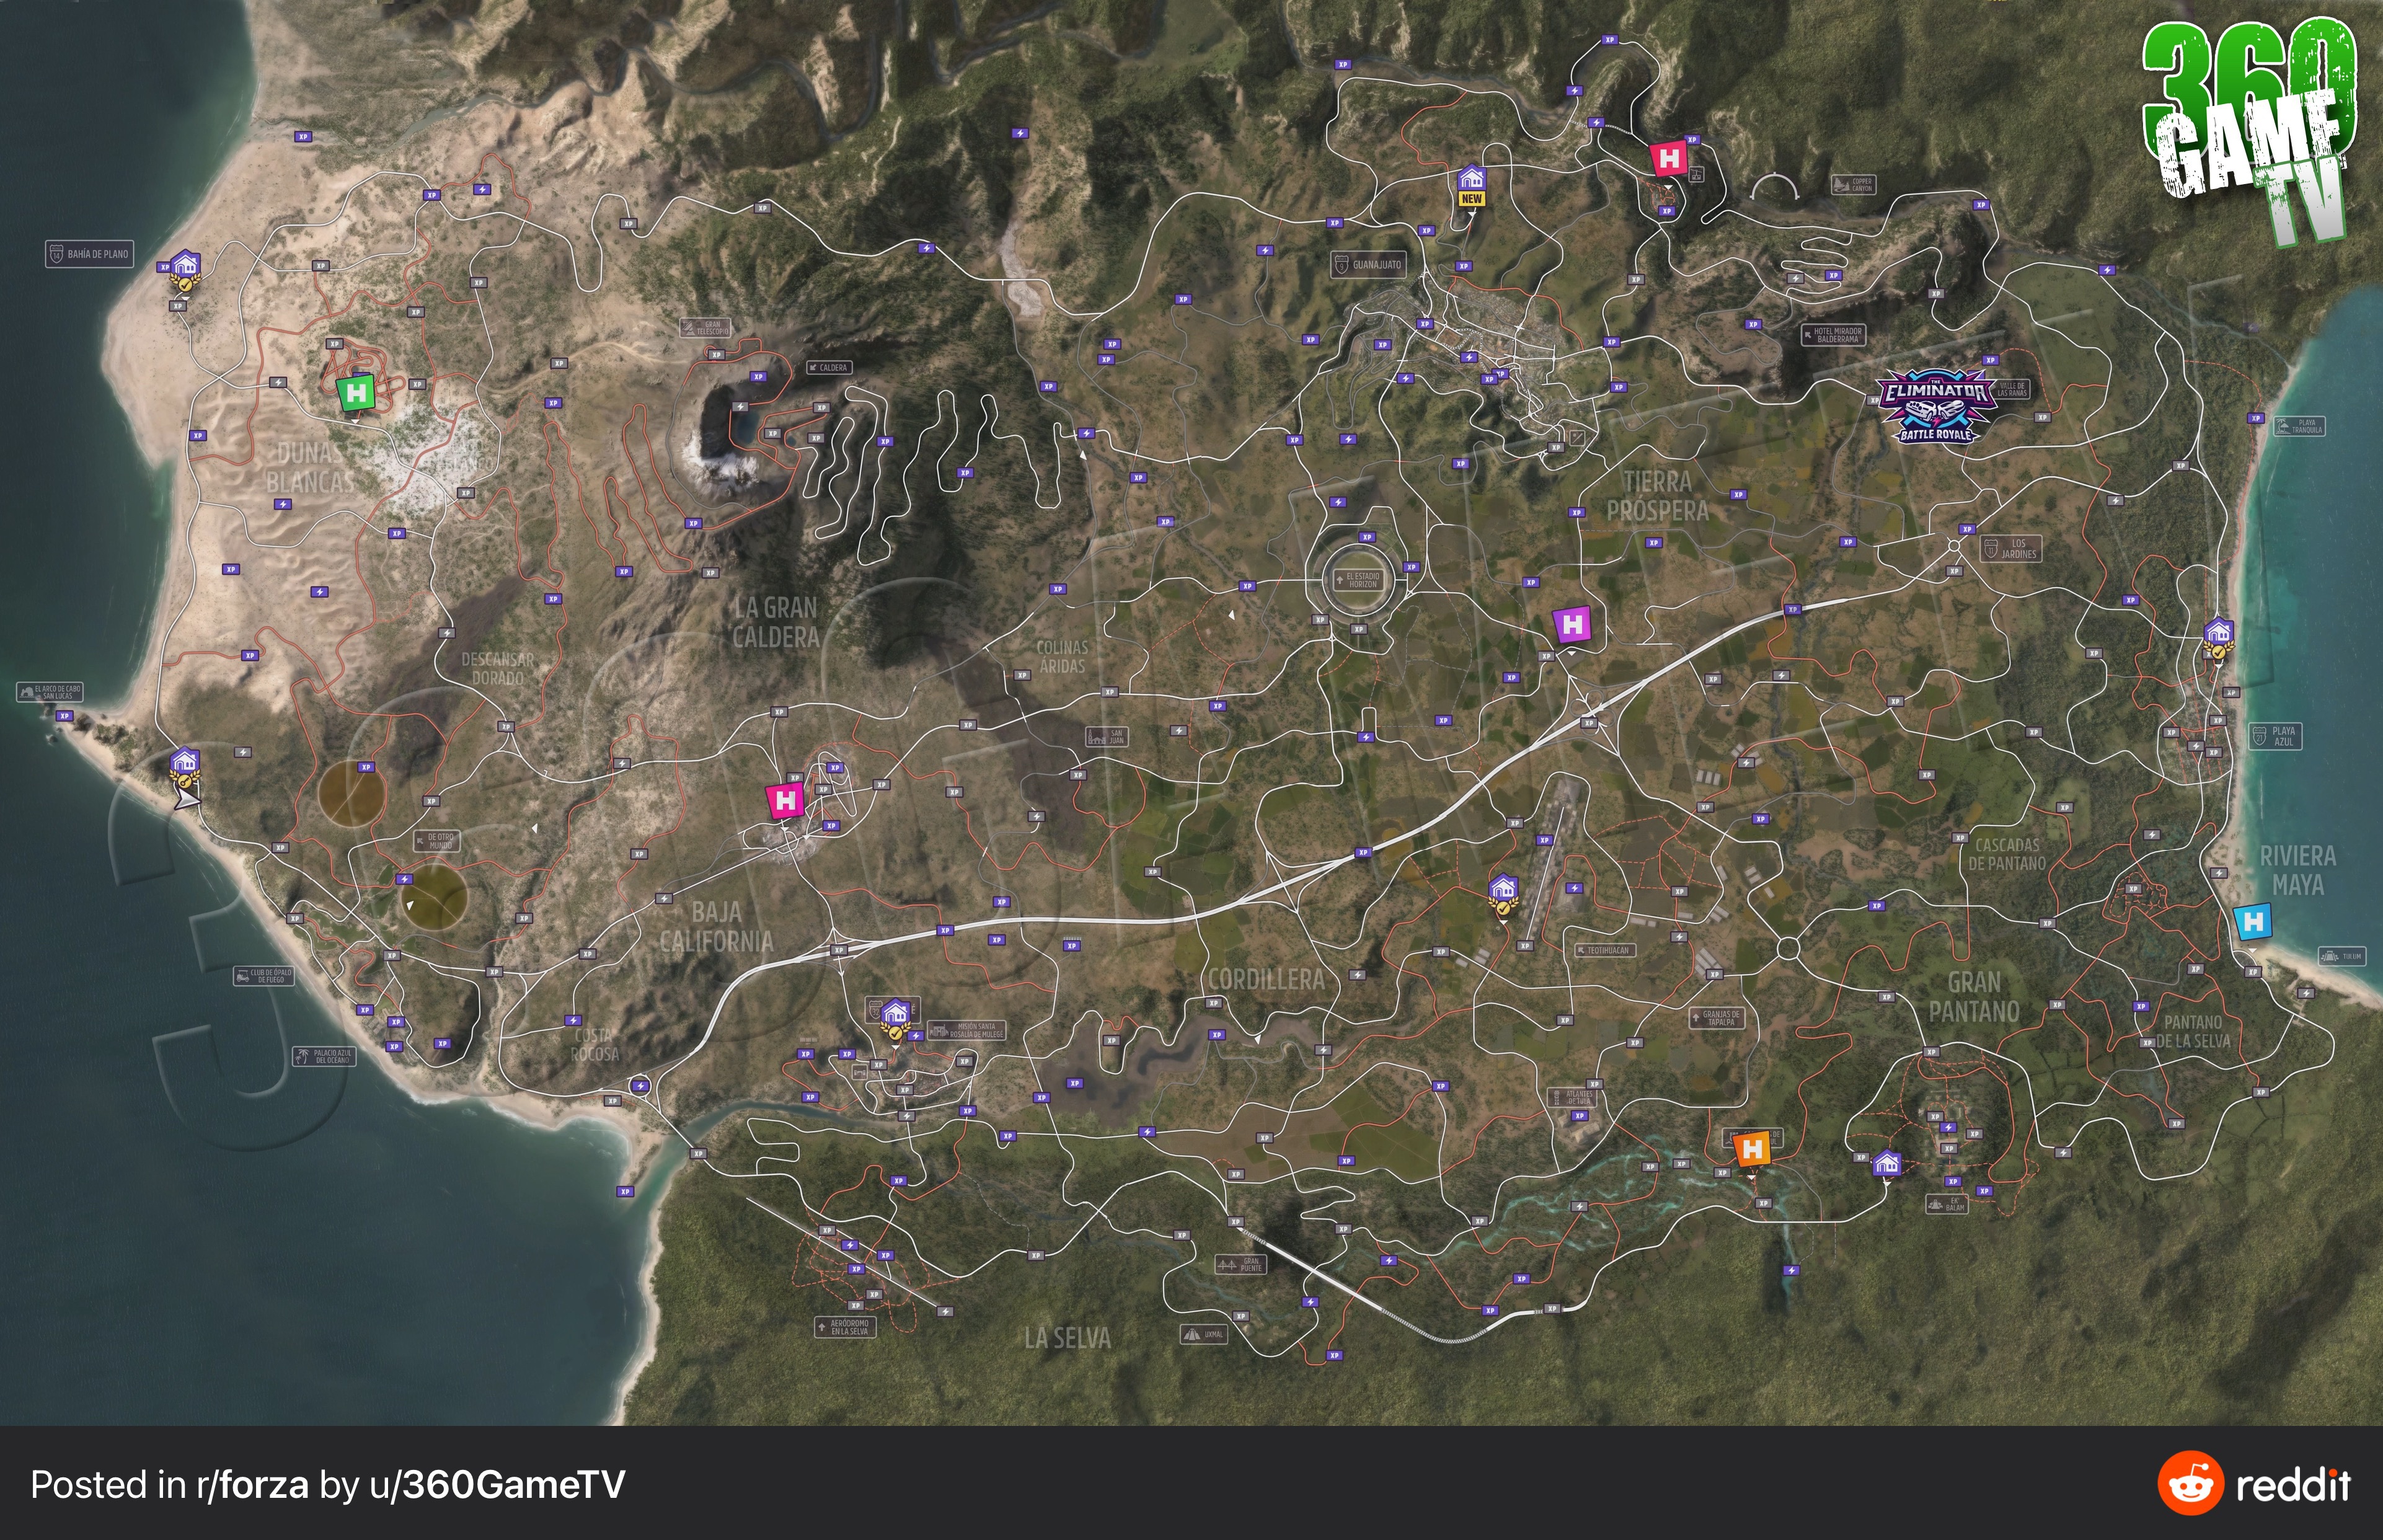Select the Gran Pantano region name

click(1974, 997)
